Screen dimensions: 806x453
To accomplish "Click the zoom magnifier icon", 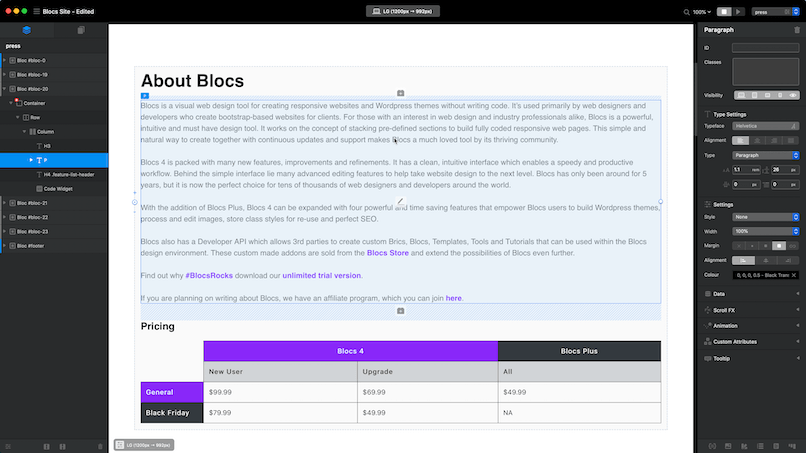I will [686, 12].
